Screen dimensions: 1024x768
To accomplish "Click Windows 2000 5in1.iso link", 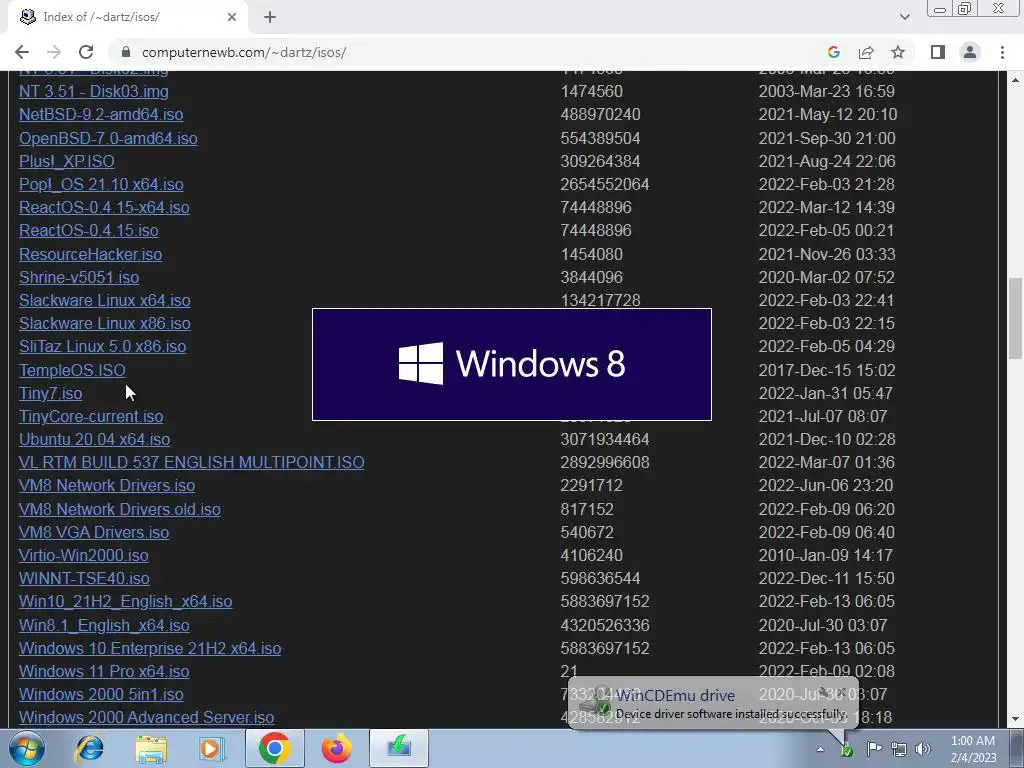I will pos(101,694).
